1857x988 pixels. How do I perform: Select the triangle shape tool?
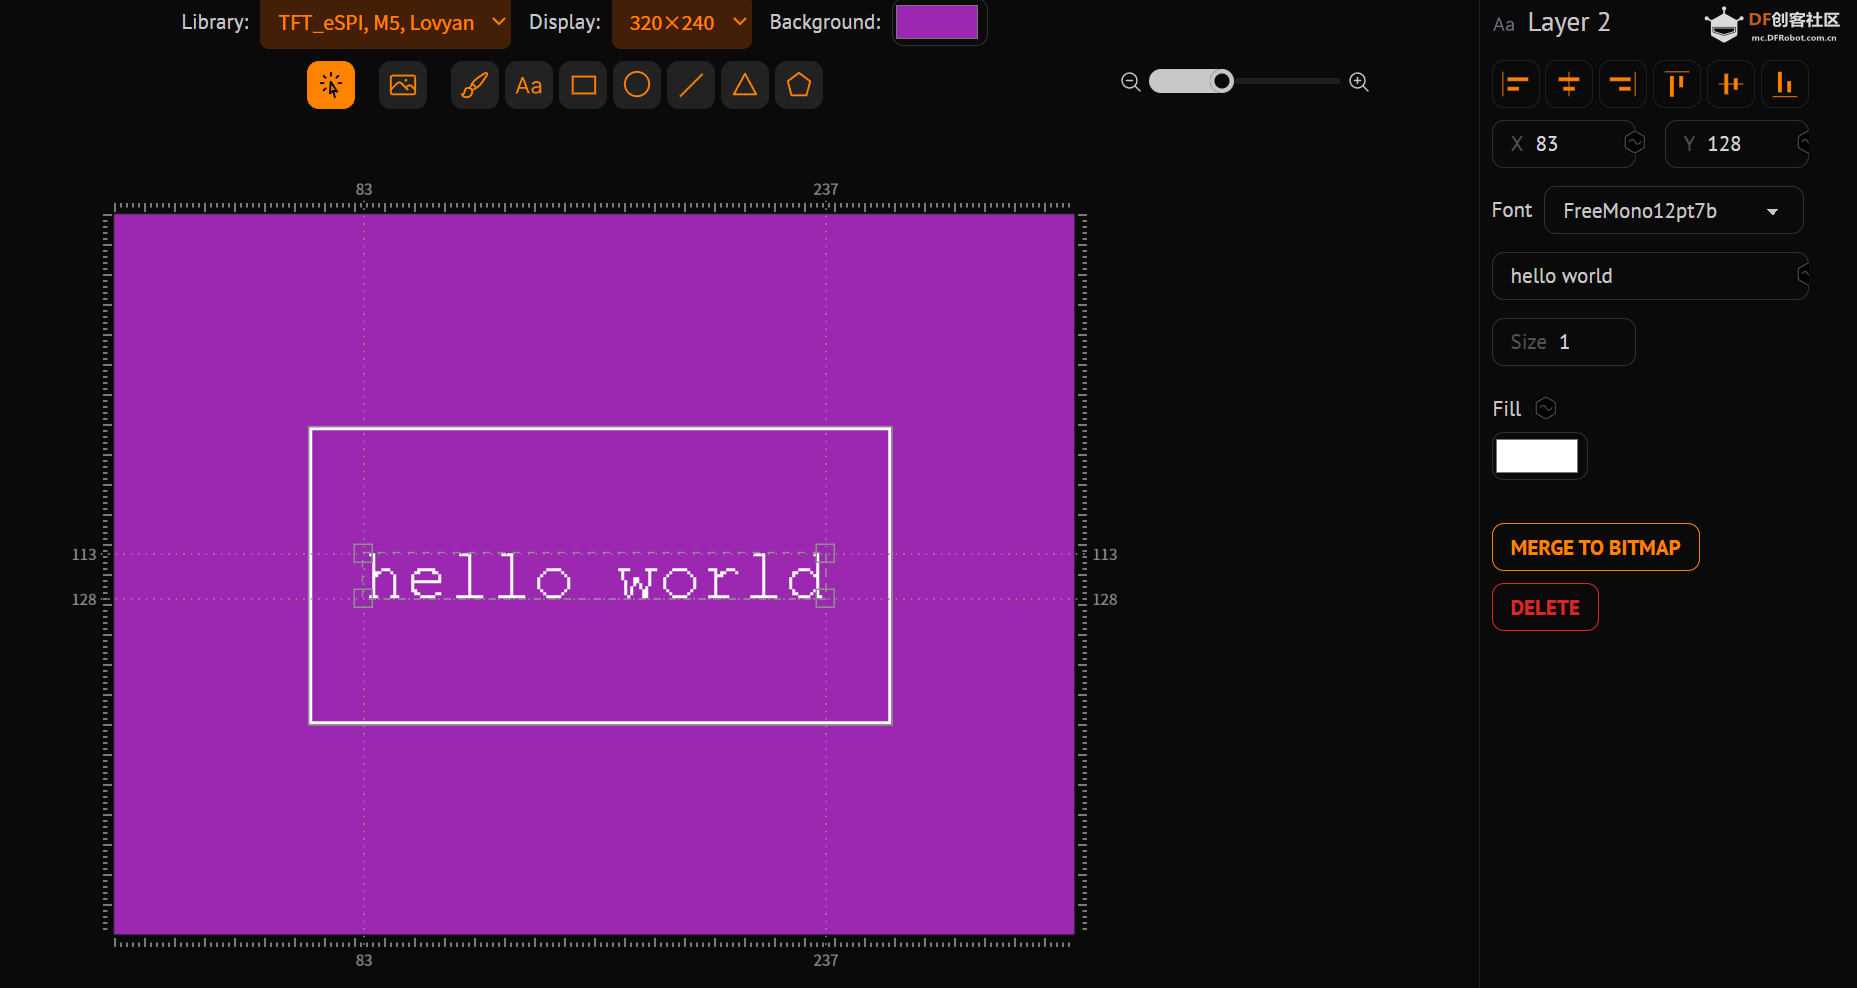pyautogui.click(x=745, y=85)
